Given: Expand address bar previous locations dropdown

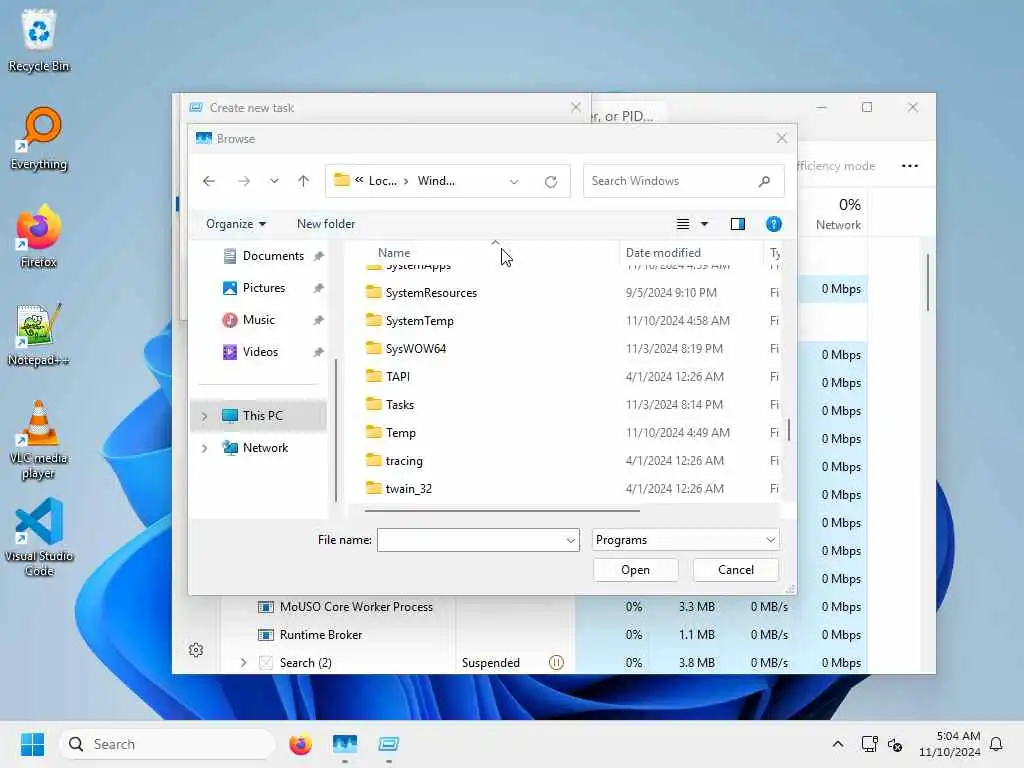Looking at the screenshot, I should point(514,182).
